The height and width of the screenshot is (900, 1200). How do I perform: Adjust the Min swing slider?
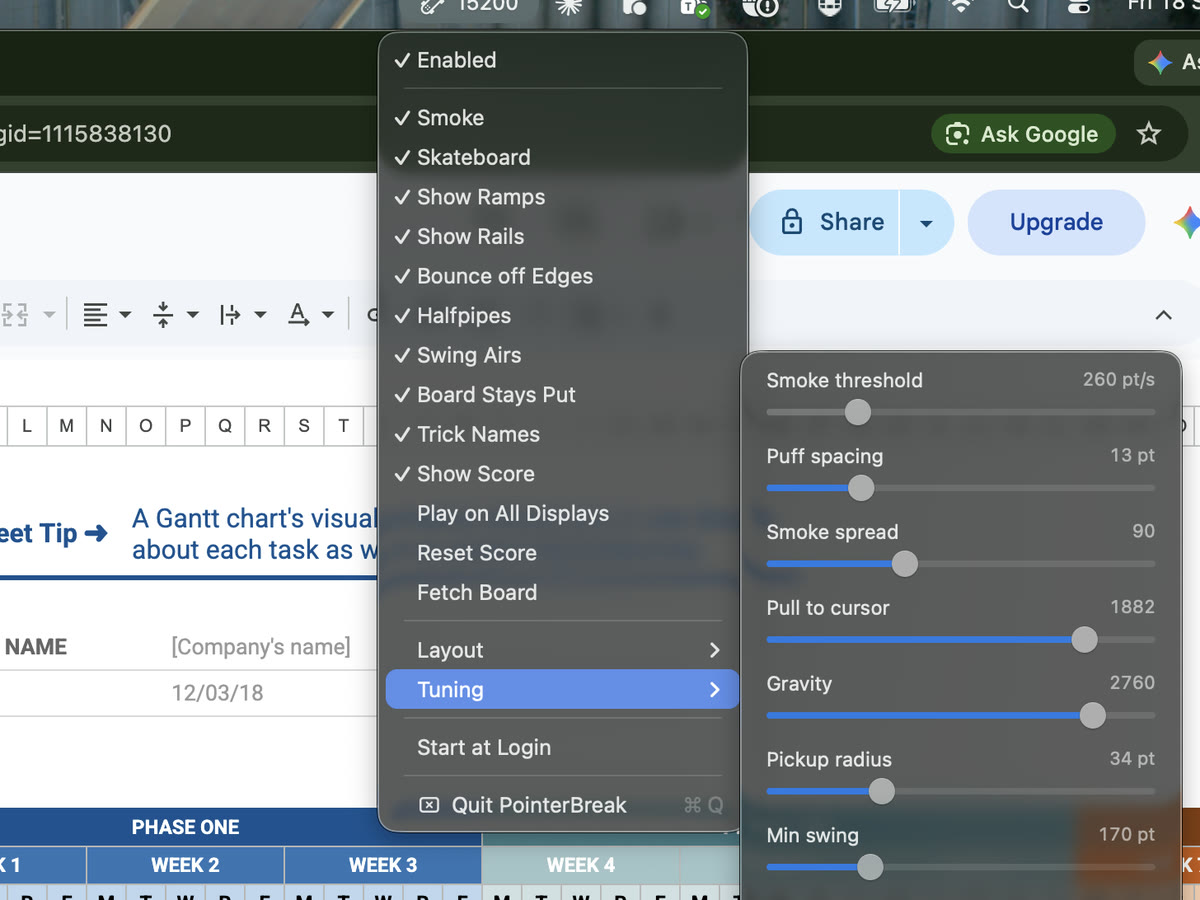(870, 867)
